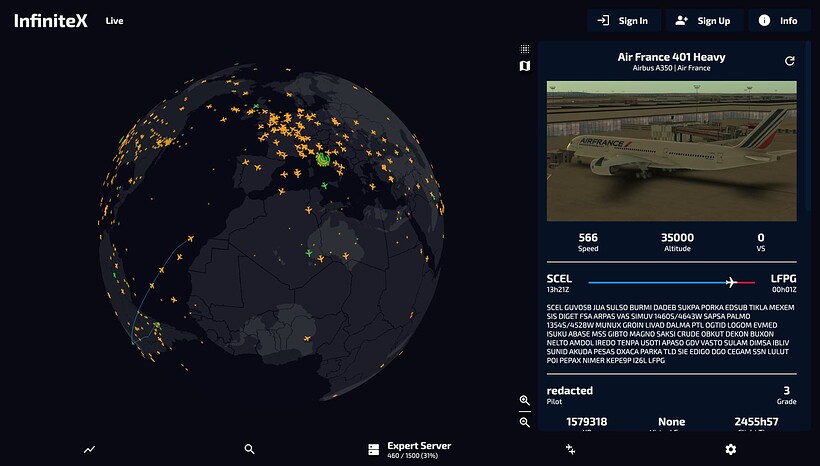Open the search magnifier in bottom bar

(249, 449)
